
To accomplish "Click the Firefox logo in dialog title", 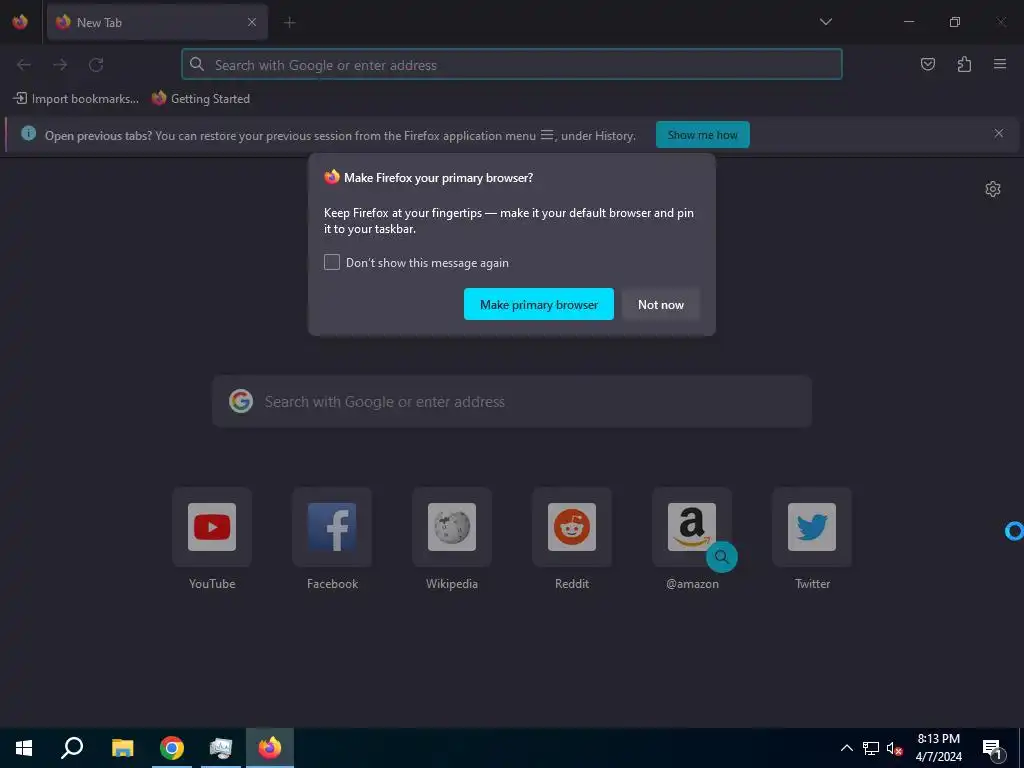I will pyautogui.click(x=332, y=177).
